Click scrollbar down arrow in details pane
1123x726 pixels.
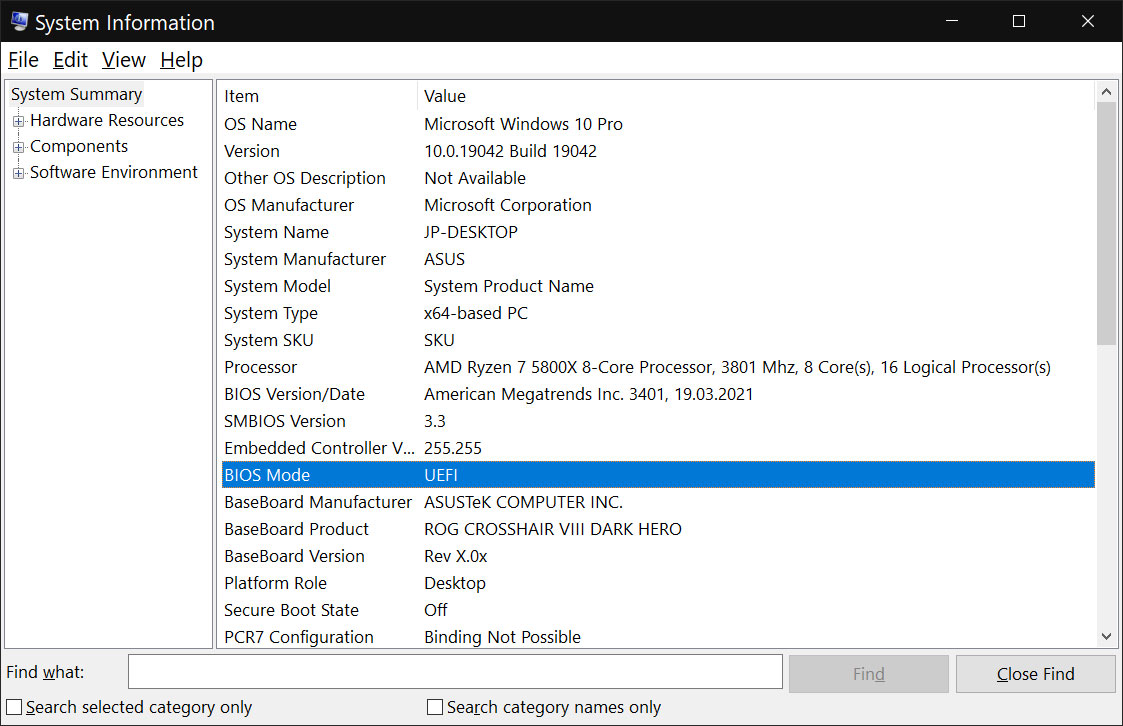[1106, 637]
